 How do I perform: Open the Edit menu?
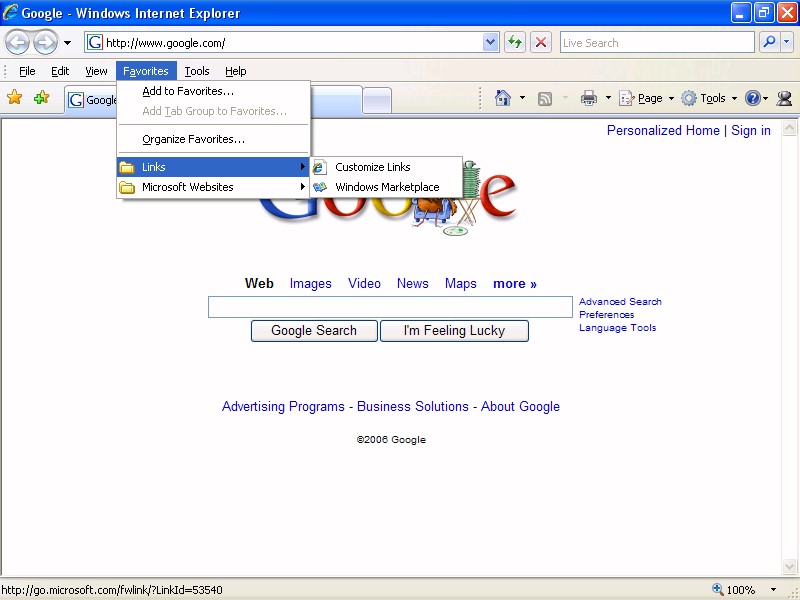pos(60,71)
